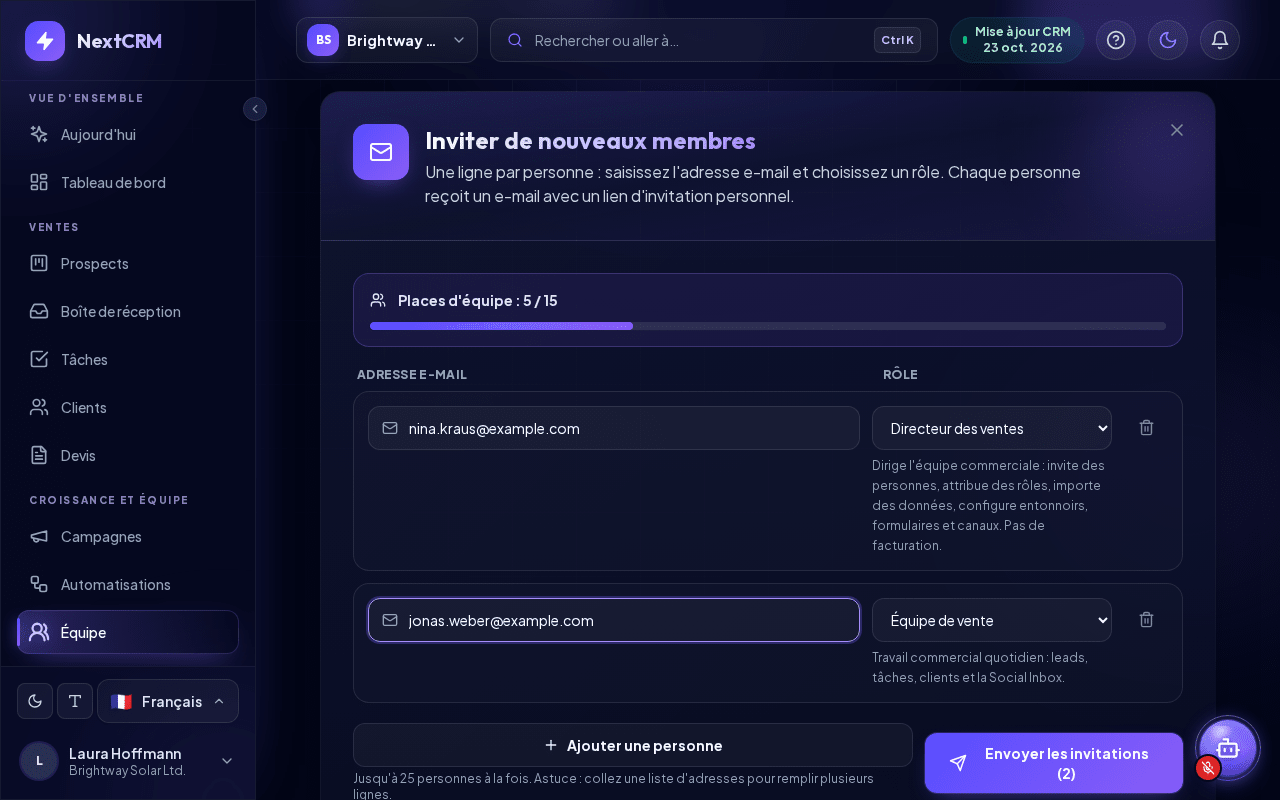Navigate to Prospects
The width and height of the screenshot is (1280, 800).
[128, 263]
